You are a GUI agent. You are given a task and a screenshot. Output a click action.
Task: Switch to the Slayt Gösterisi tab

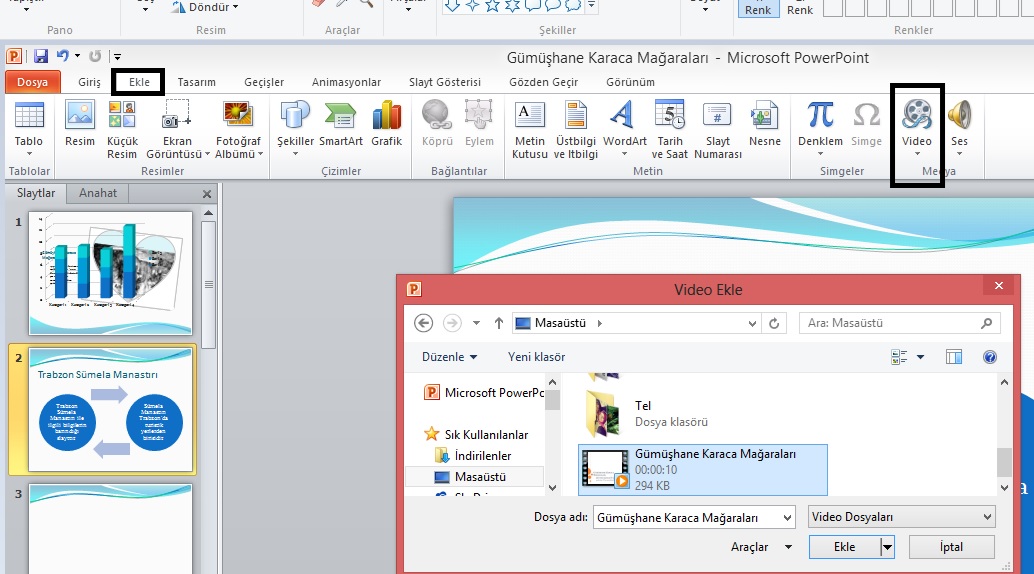444,82
